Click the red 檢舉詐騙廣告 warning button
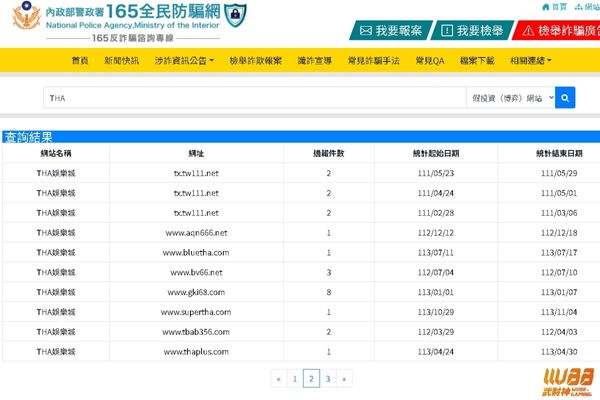The image size is (600, 400). (557, 31)
